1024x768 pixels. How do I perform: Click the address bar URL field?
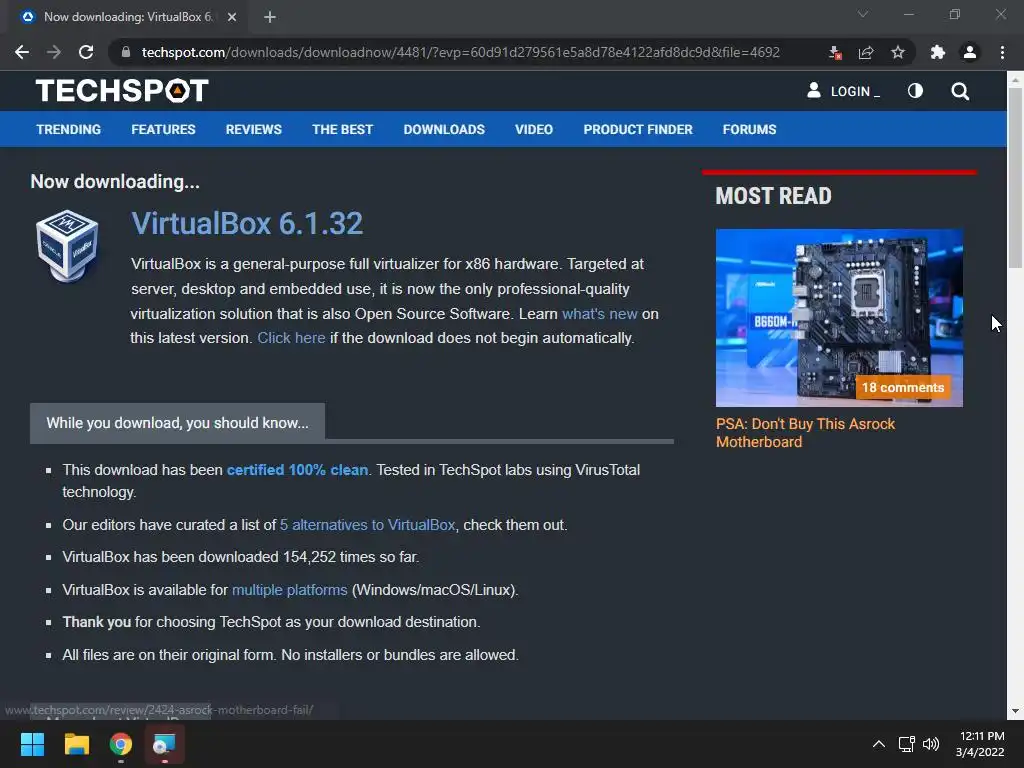point(460,52)
